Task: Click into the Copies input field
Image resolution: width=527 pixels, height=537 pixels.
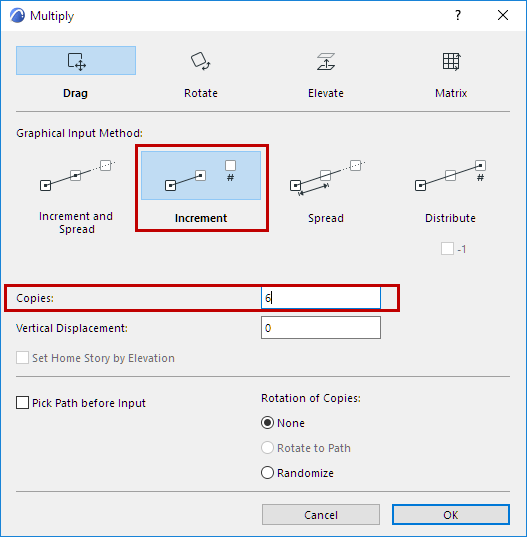Action: click(321, 298)
